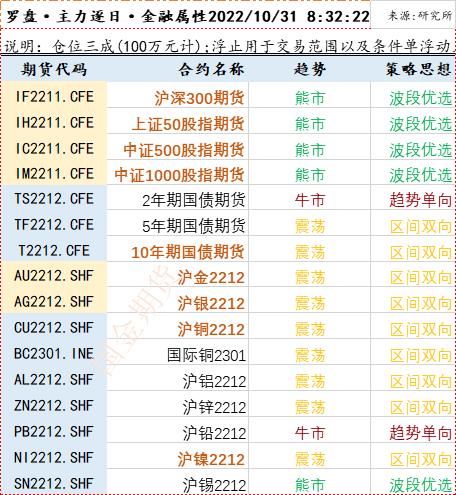Click 震荡 trend in TF2212.CFE row

tap(310, 226)
